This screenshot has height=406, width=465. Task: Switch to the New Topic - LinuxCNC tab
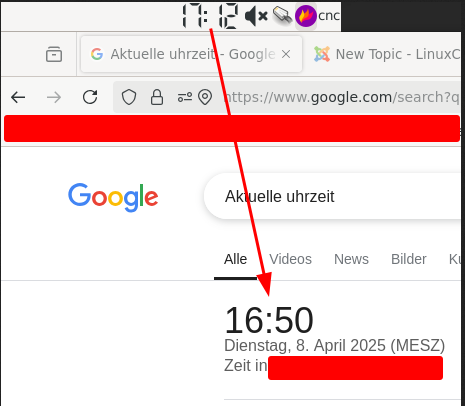(x=387, y=54)
